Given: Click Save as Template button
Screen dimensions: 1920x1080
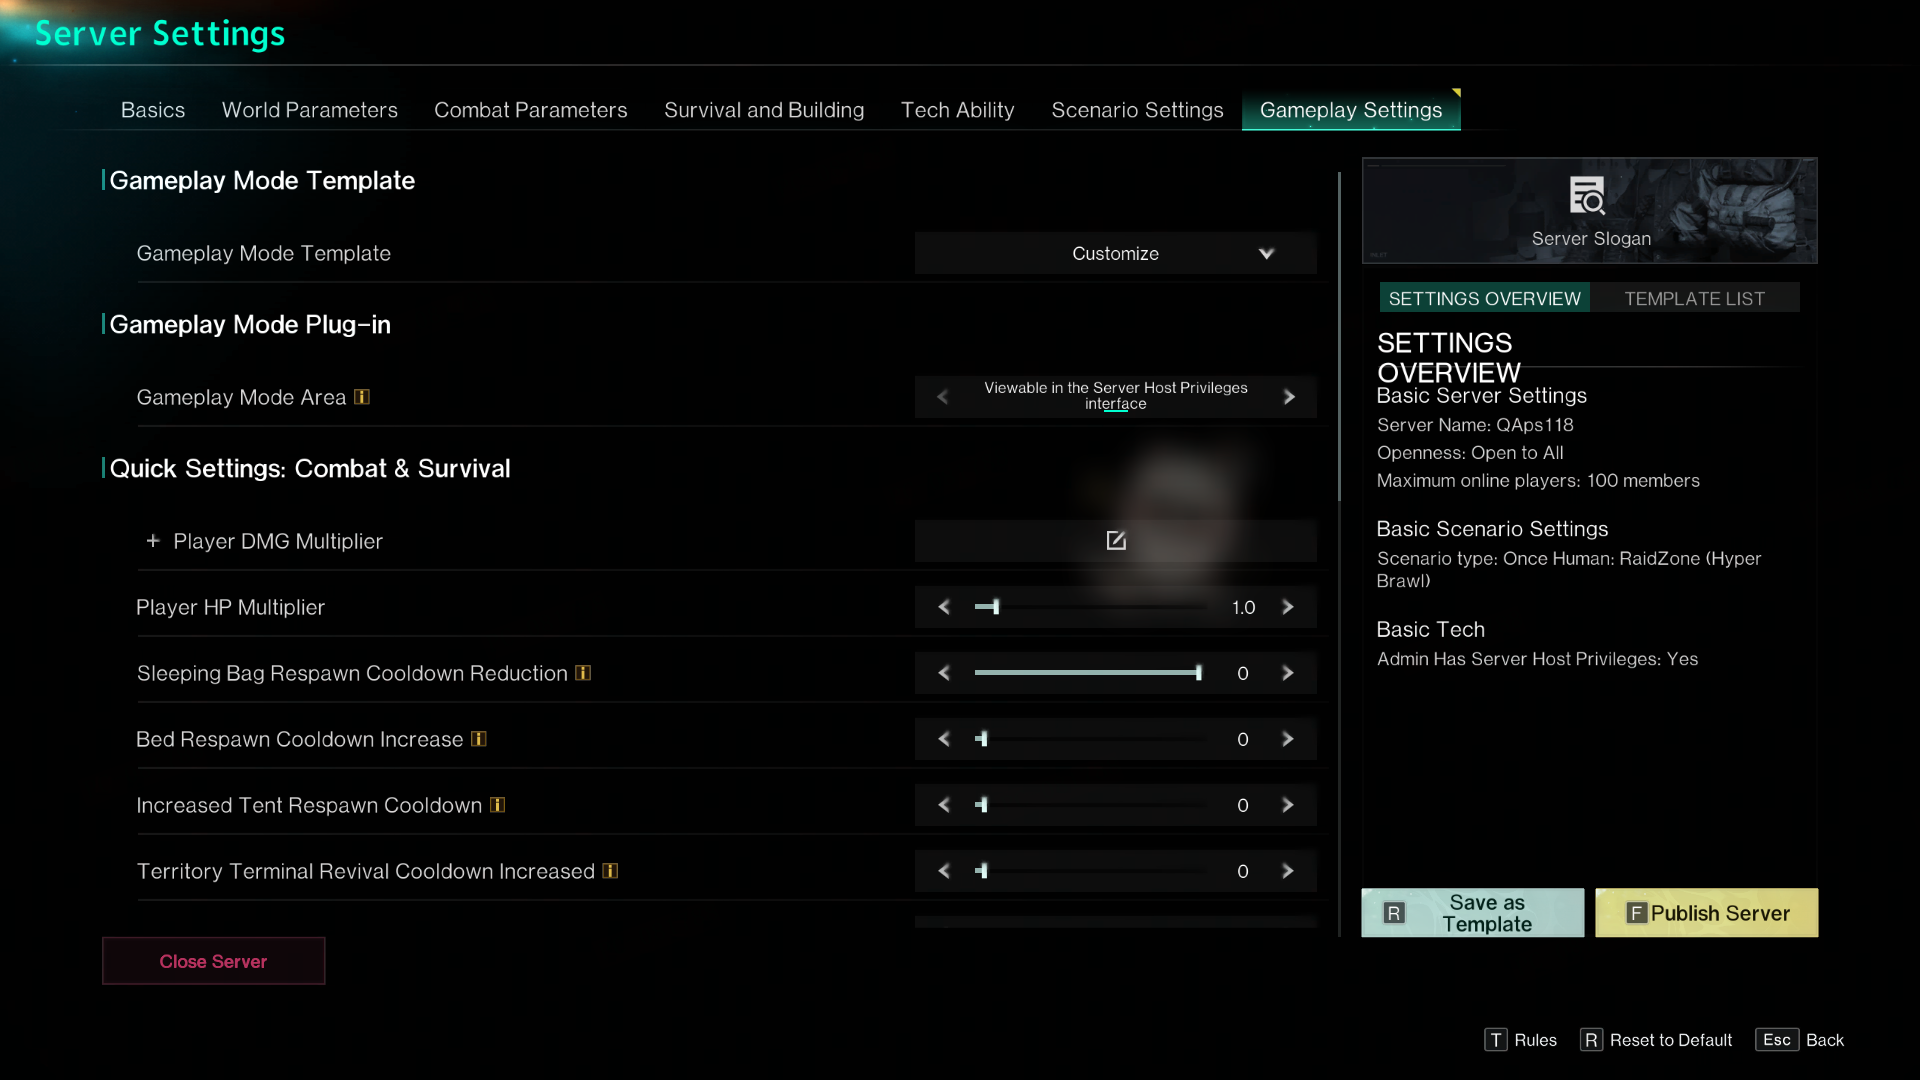Looking at the screenshot, I should tap(1472, 913).
